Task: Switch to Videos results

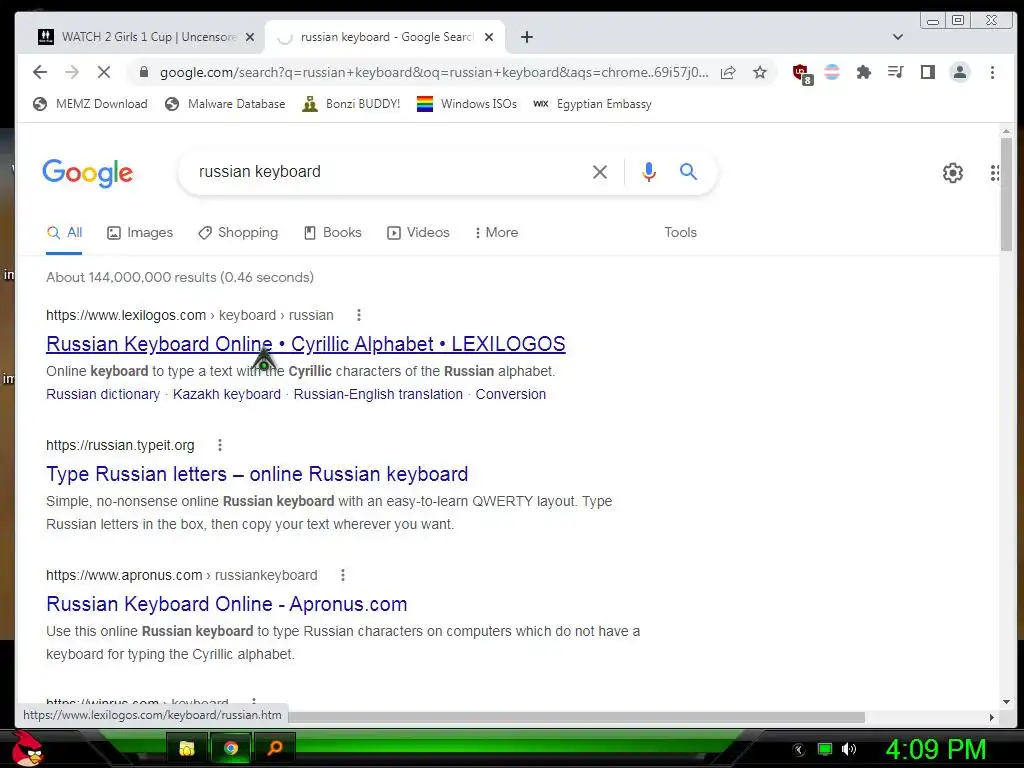Action: (x=419, y=232)
